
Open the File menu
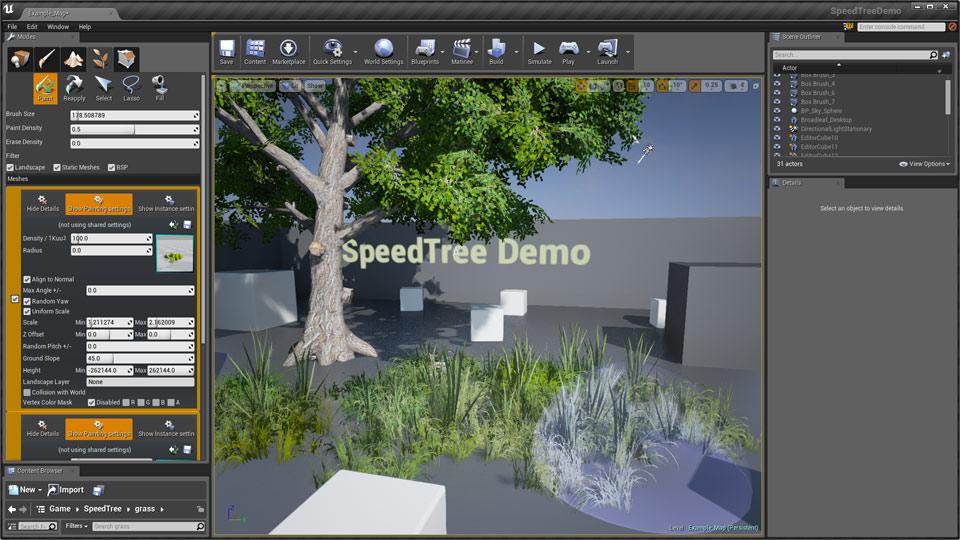[x=12, y=27]
